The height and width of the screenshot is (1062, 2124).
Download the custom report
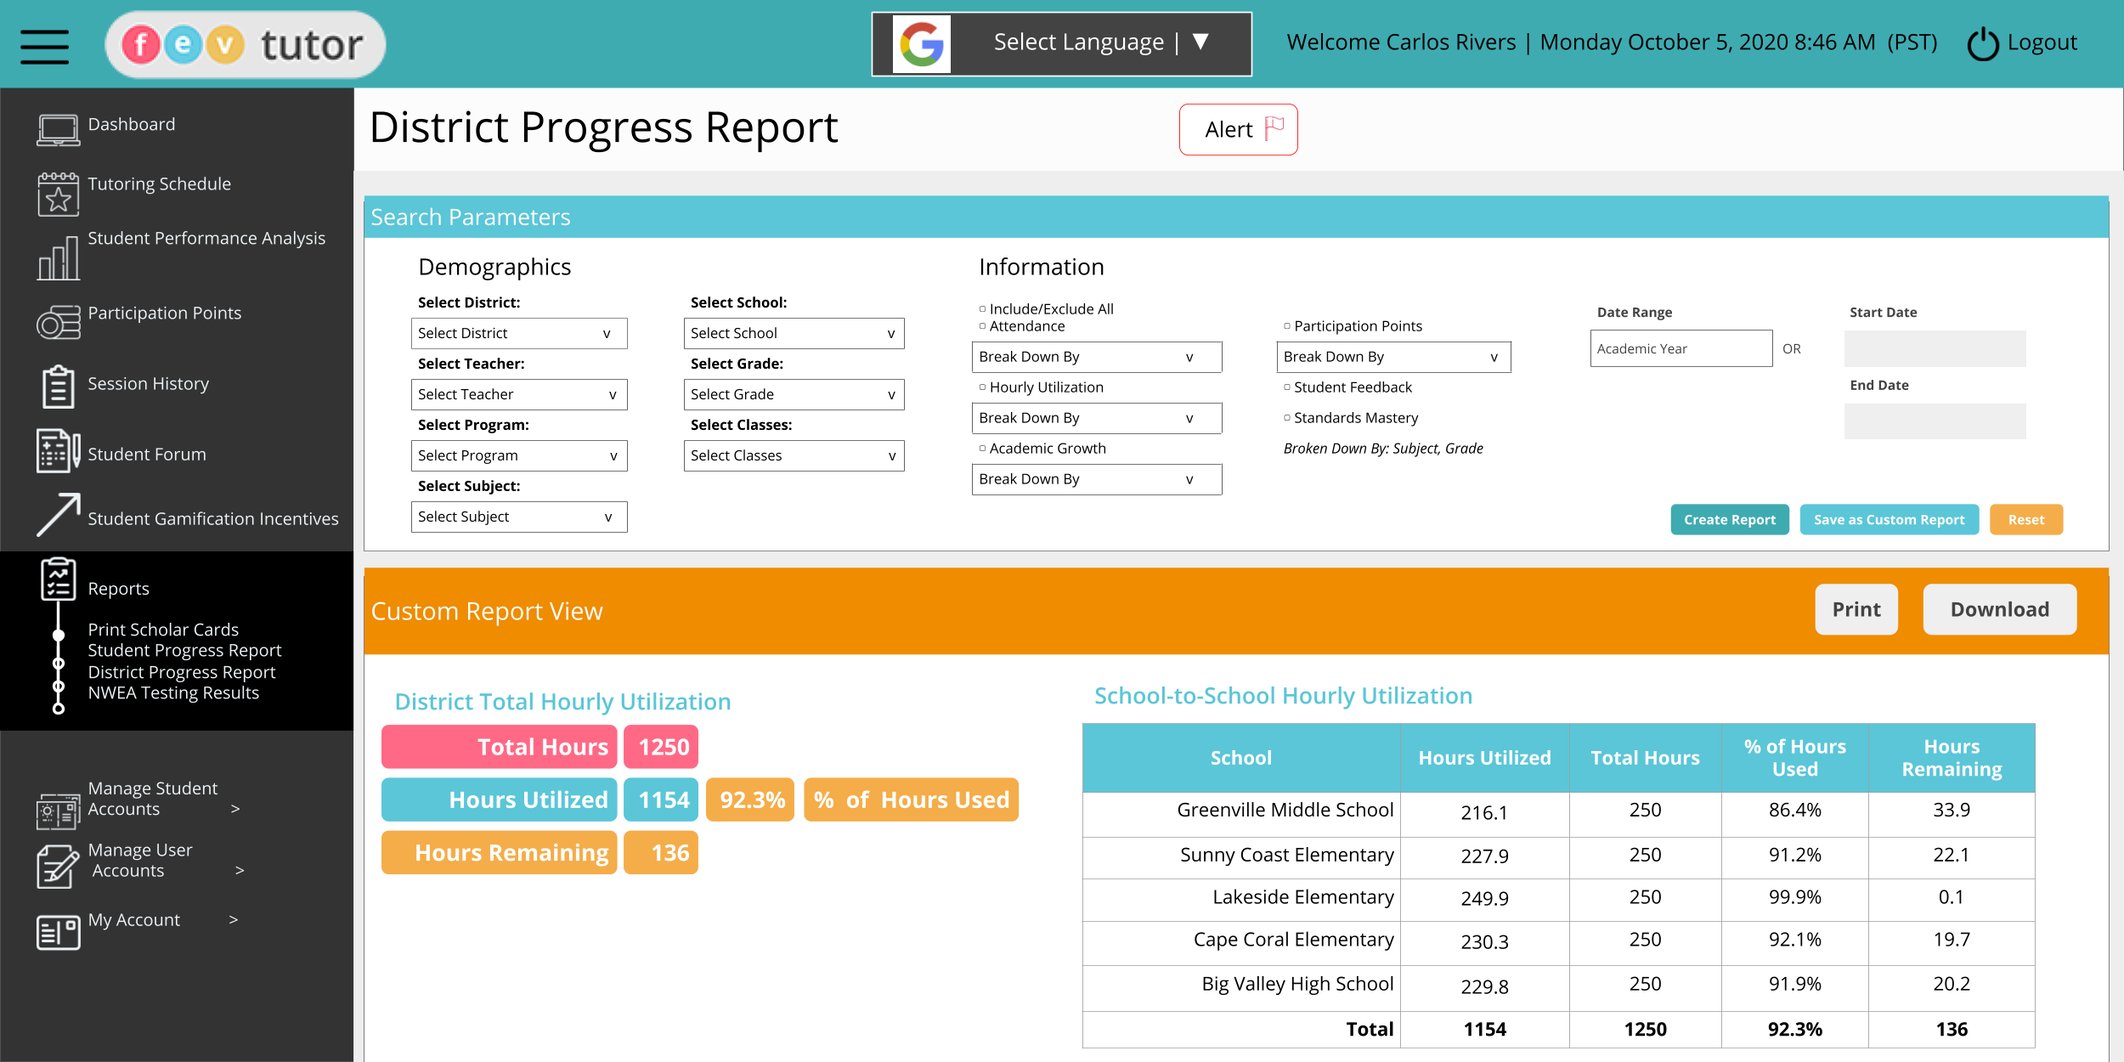click(x=1998, y=609)
